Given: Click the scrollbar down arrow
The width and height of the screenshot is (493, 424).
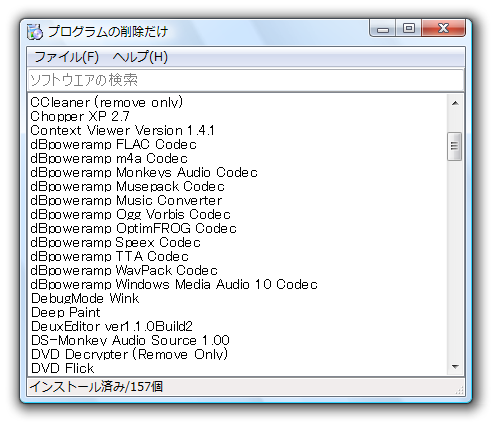Looking at the screenshot, I should 455,367.
